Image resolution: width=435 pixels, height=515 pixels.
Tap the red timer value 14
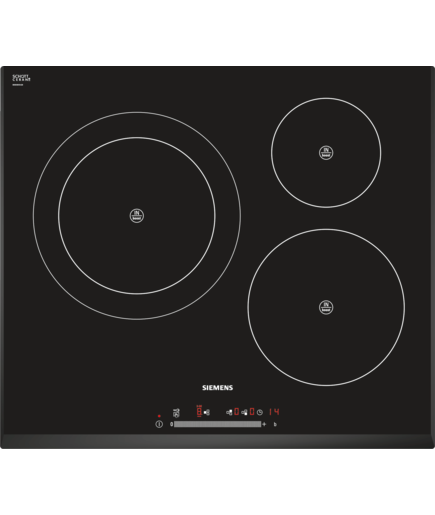click(x=274, y=412)
